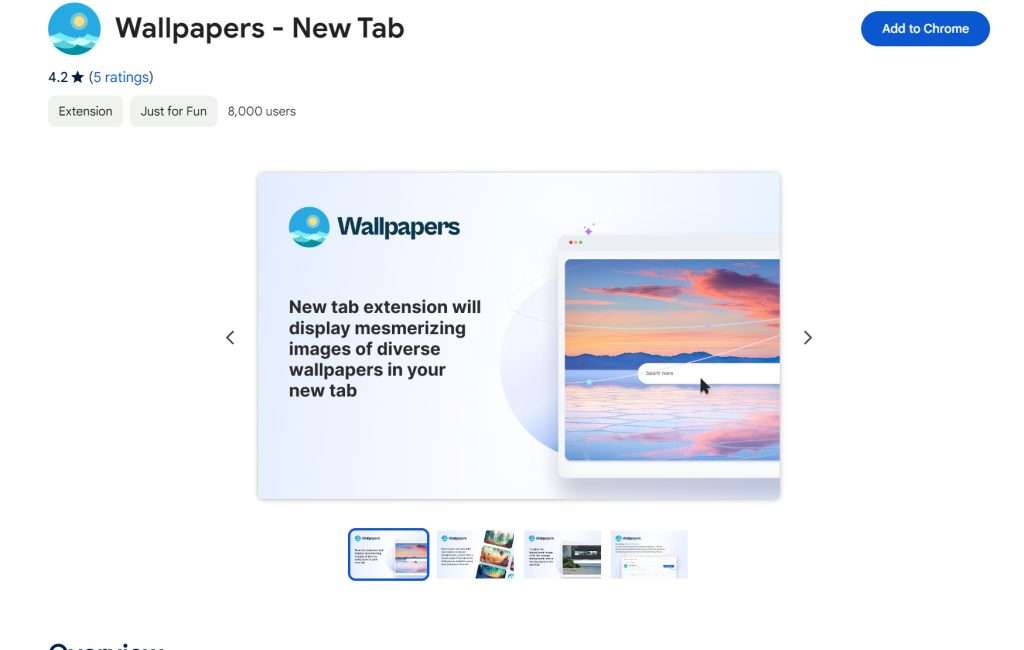The height and width of the screenshot is (650, 1024).
Task: Add the extension with Add to Chrome
Action: coord(925,29)
